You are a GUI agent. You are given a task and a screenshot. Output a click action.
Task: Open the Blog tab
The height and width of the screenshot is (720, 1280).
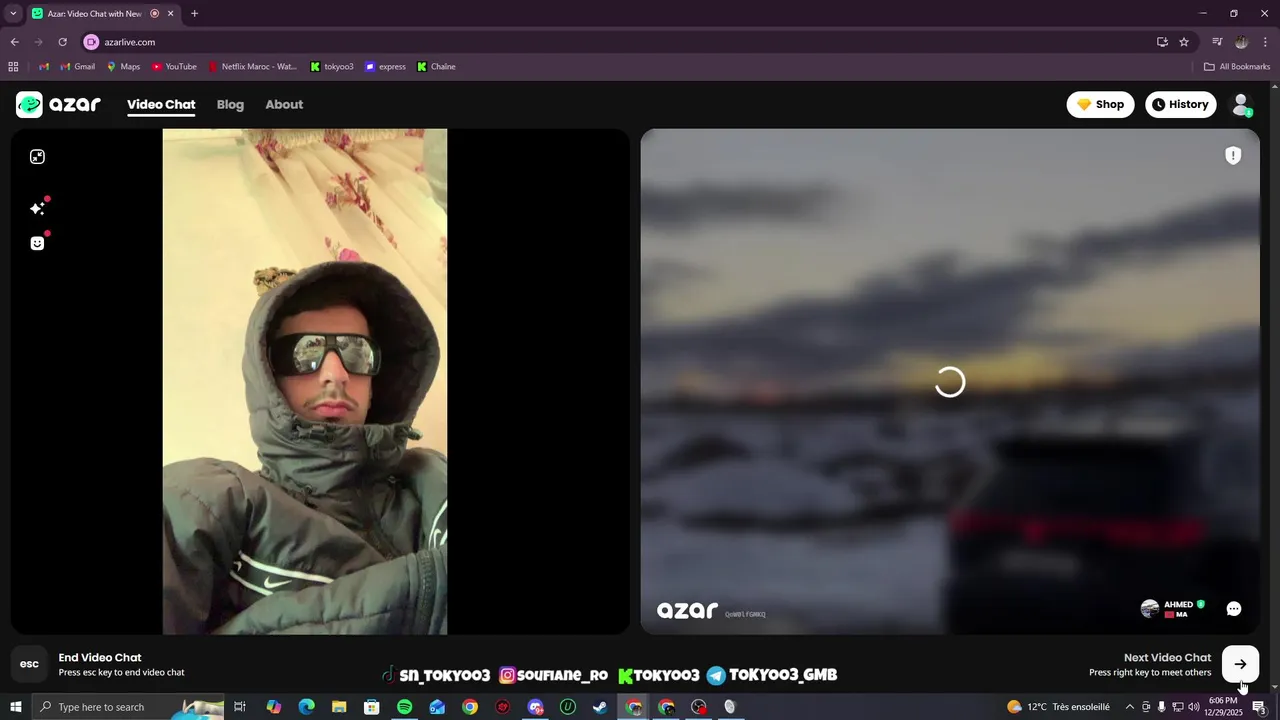230,104
